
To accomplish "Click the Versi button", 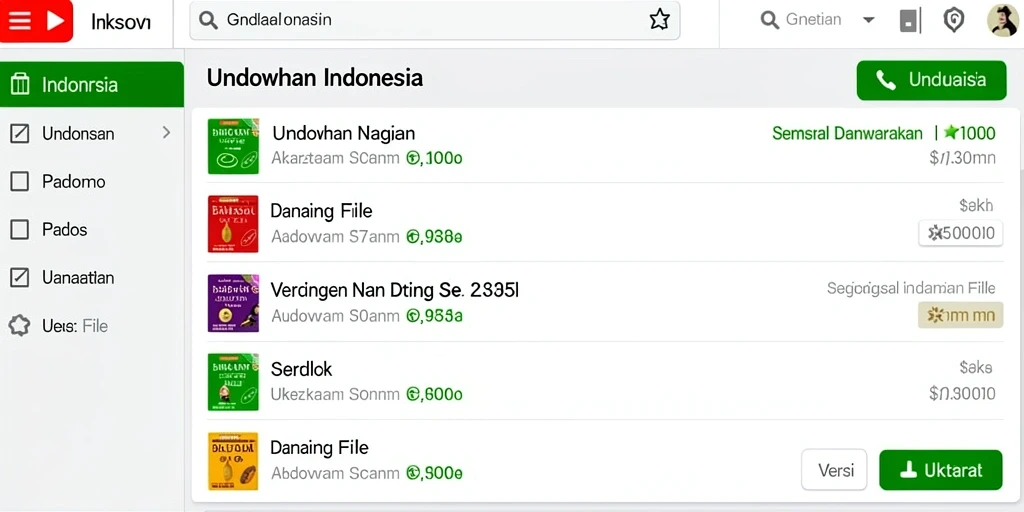I will click(x=834, y=470).
